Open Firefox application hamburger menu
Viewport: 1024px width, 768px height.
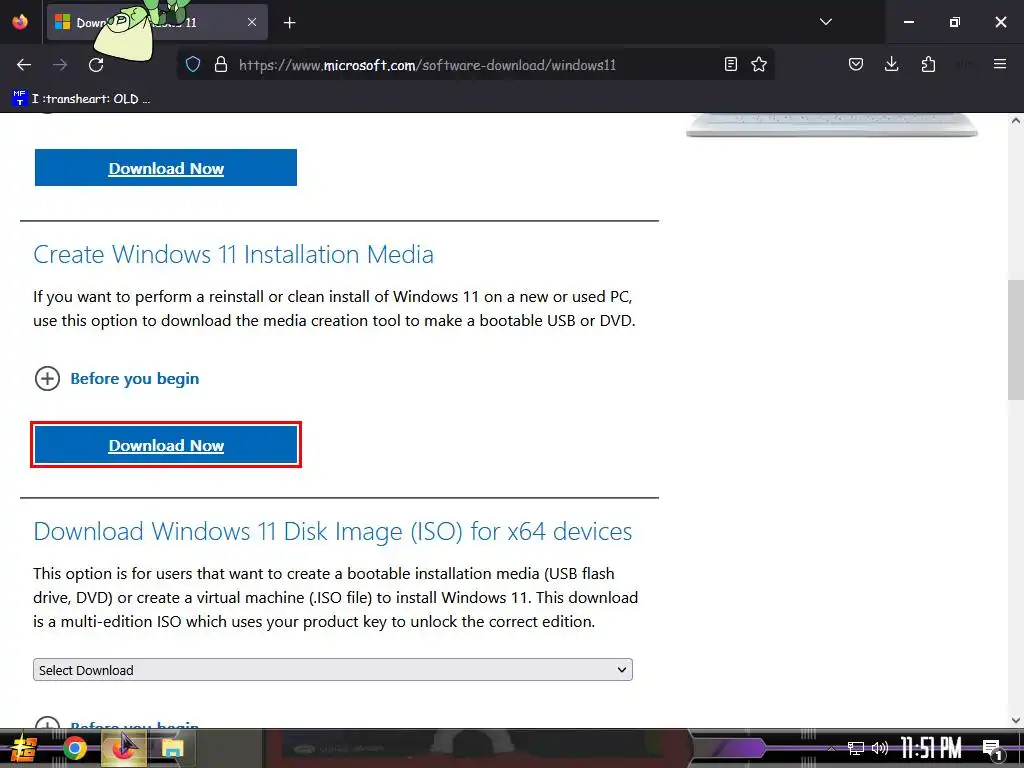[x=1000, y=64]
